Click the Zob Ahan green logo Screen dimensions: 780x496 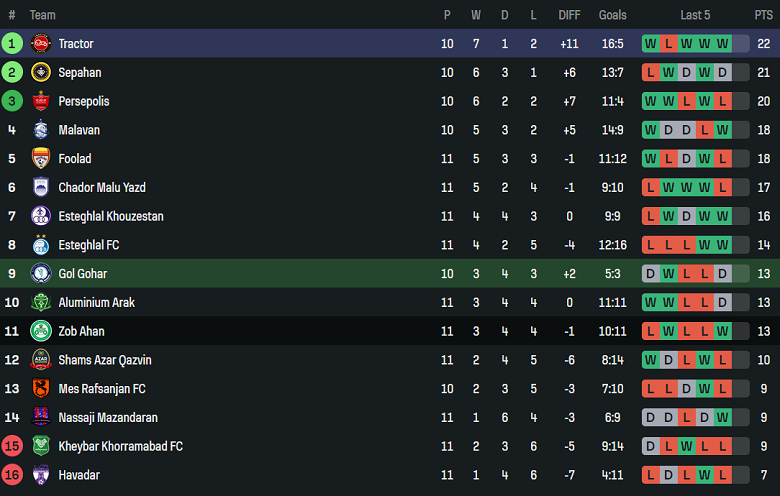click(x=41, y=331)
